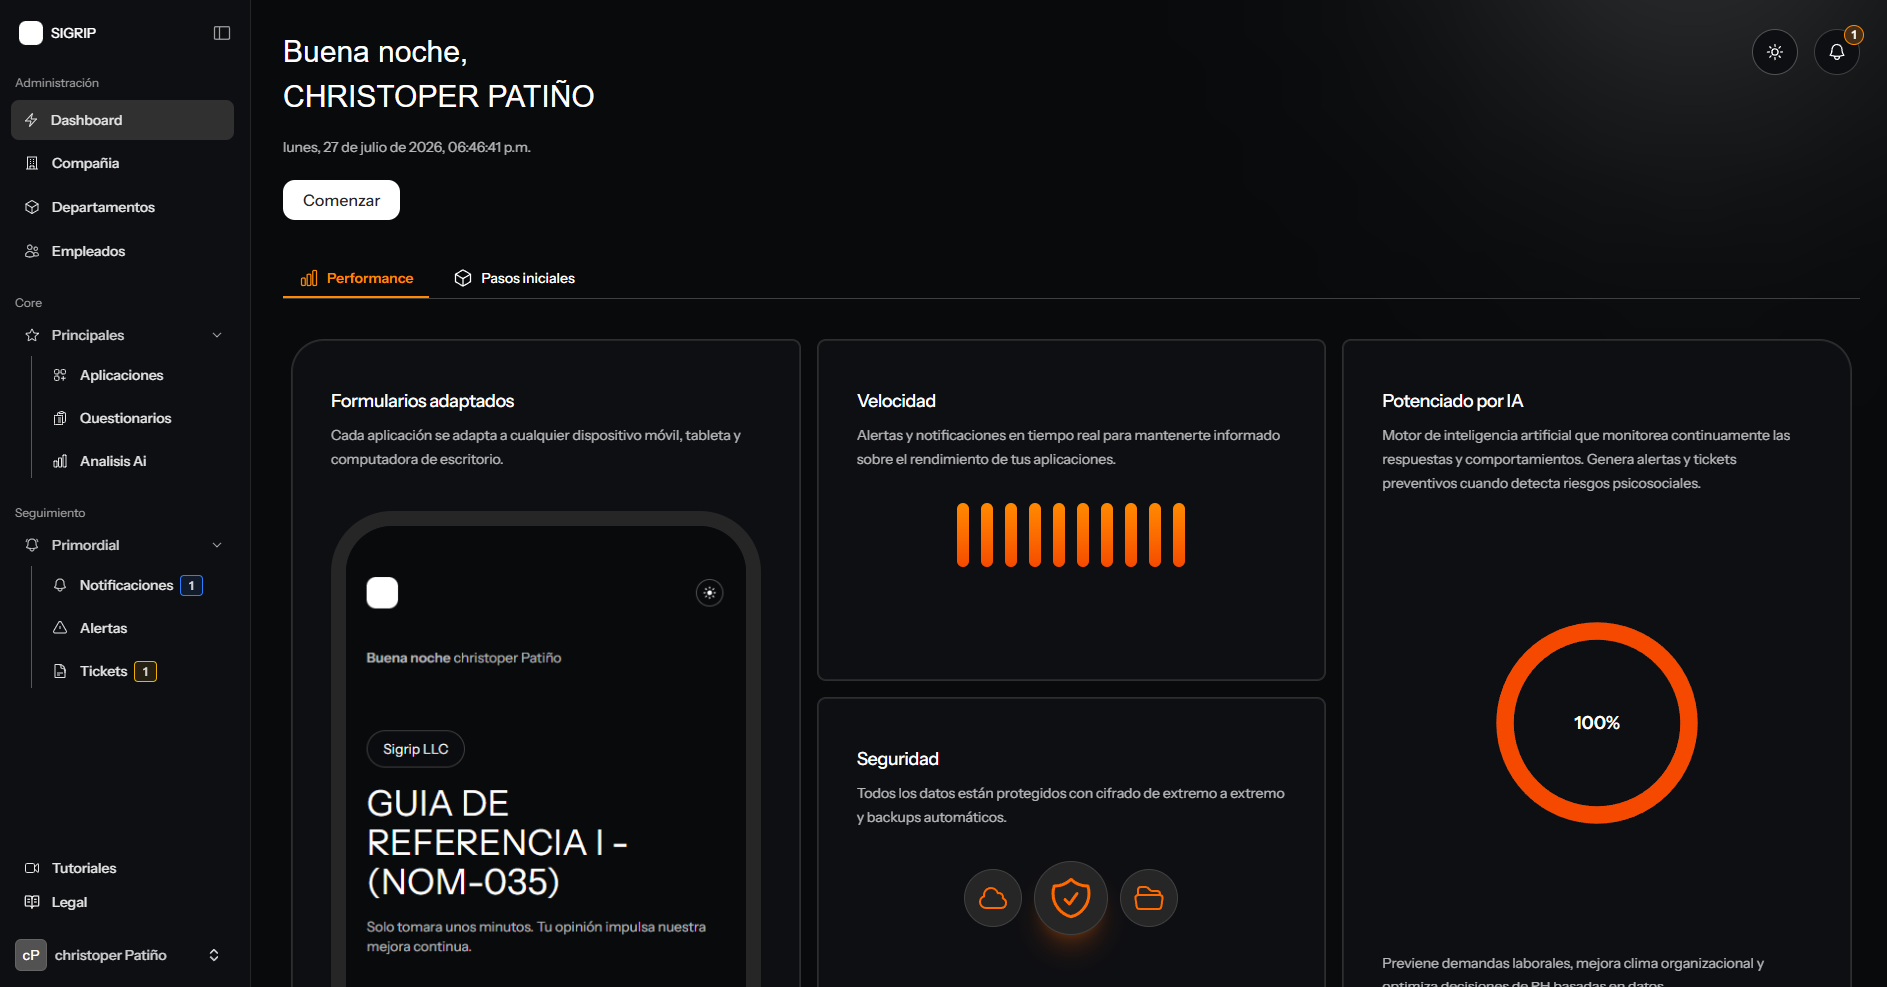Click the Notificaciones count badge

tap(191, 586)
